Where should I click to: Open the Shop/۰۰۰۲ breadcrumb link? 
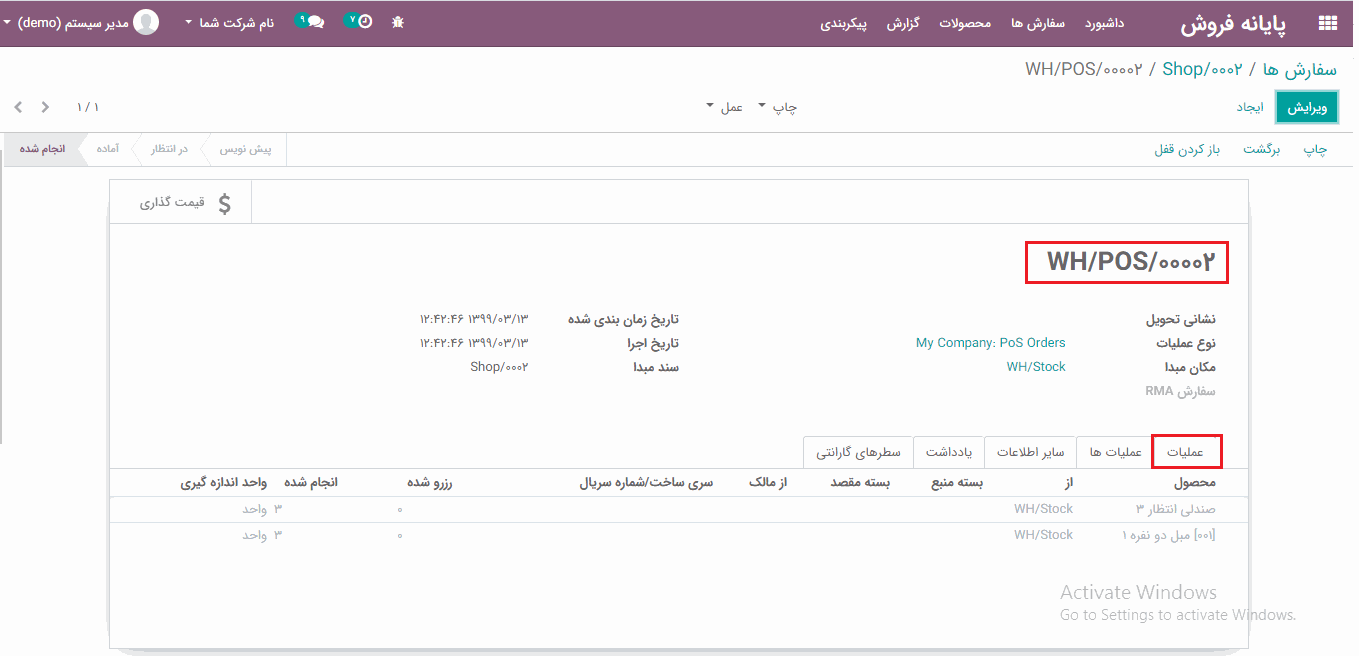(x=1203, y=69)
